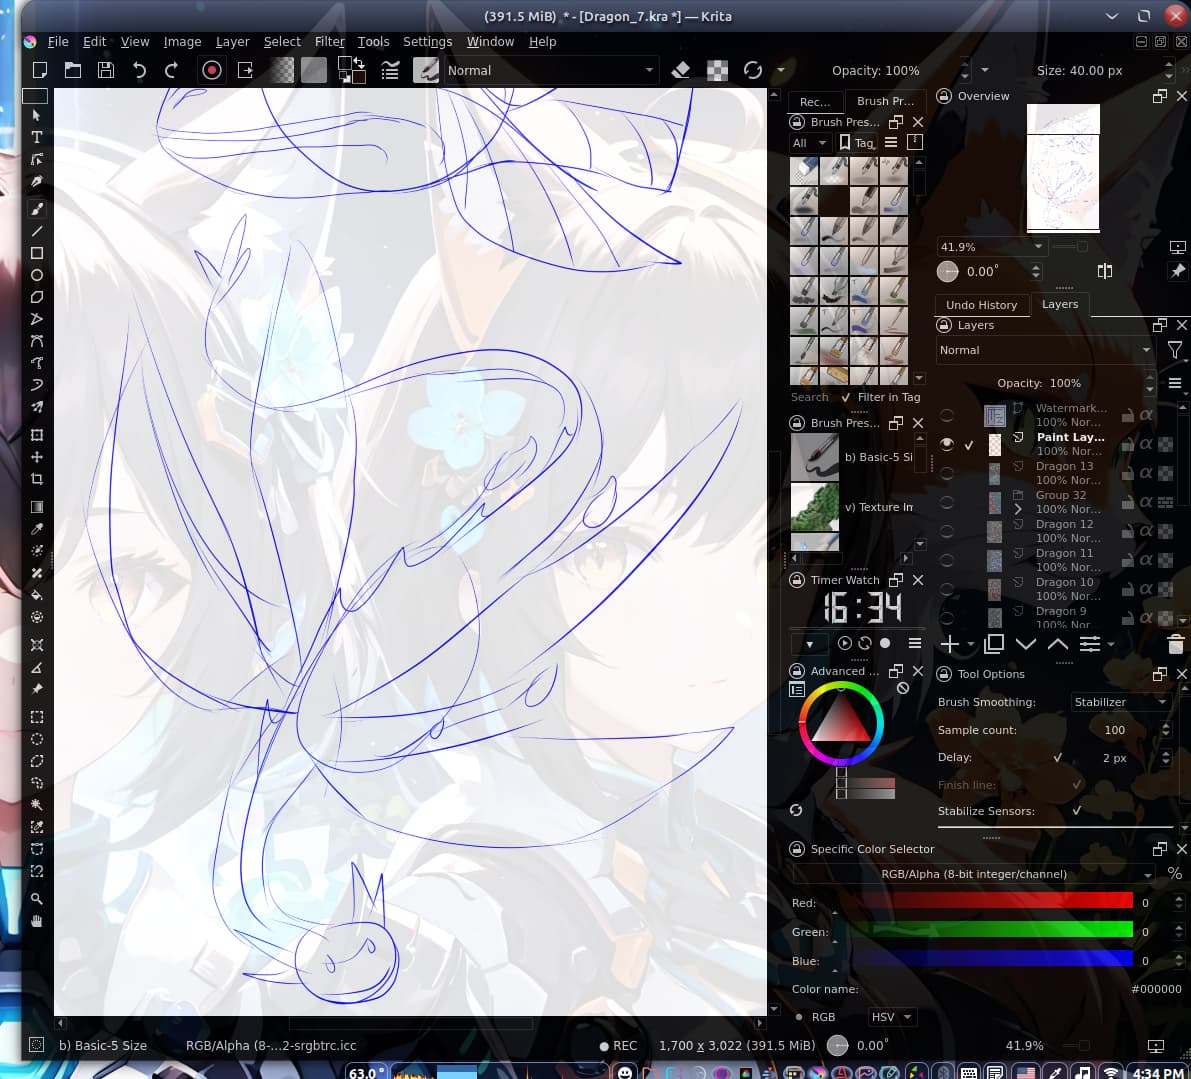Select the Color Sampler eyedropper tool
The image size is (1191, 1079).
pos(36,528)
